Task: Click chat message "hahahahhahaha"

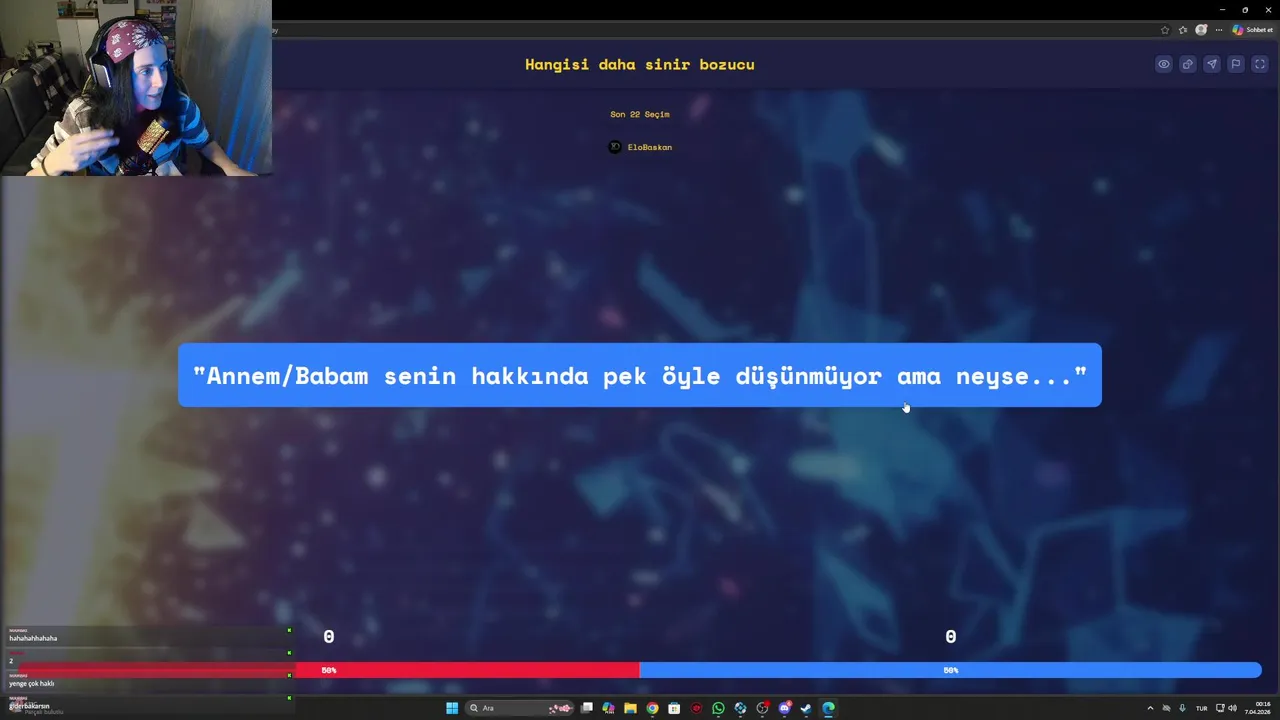Action: (33, 638)
